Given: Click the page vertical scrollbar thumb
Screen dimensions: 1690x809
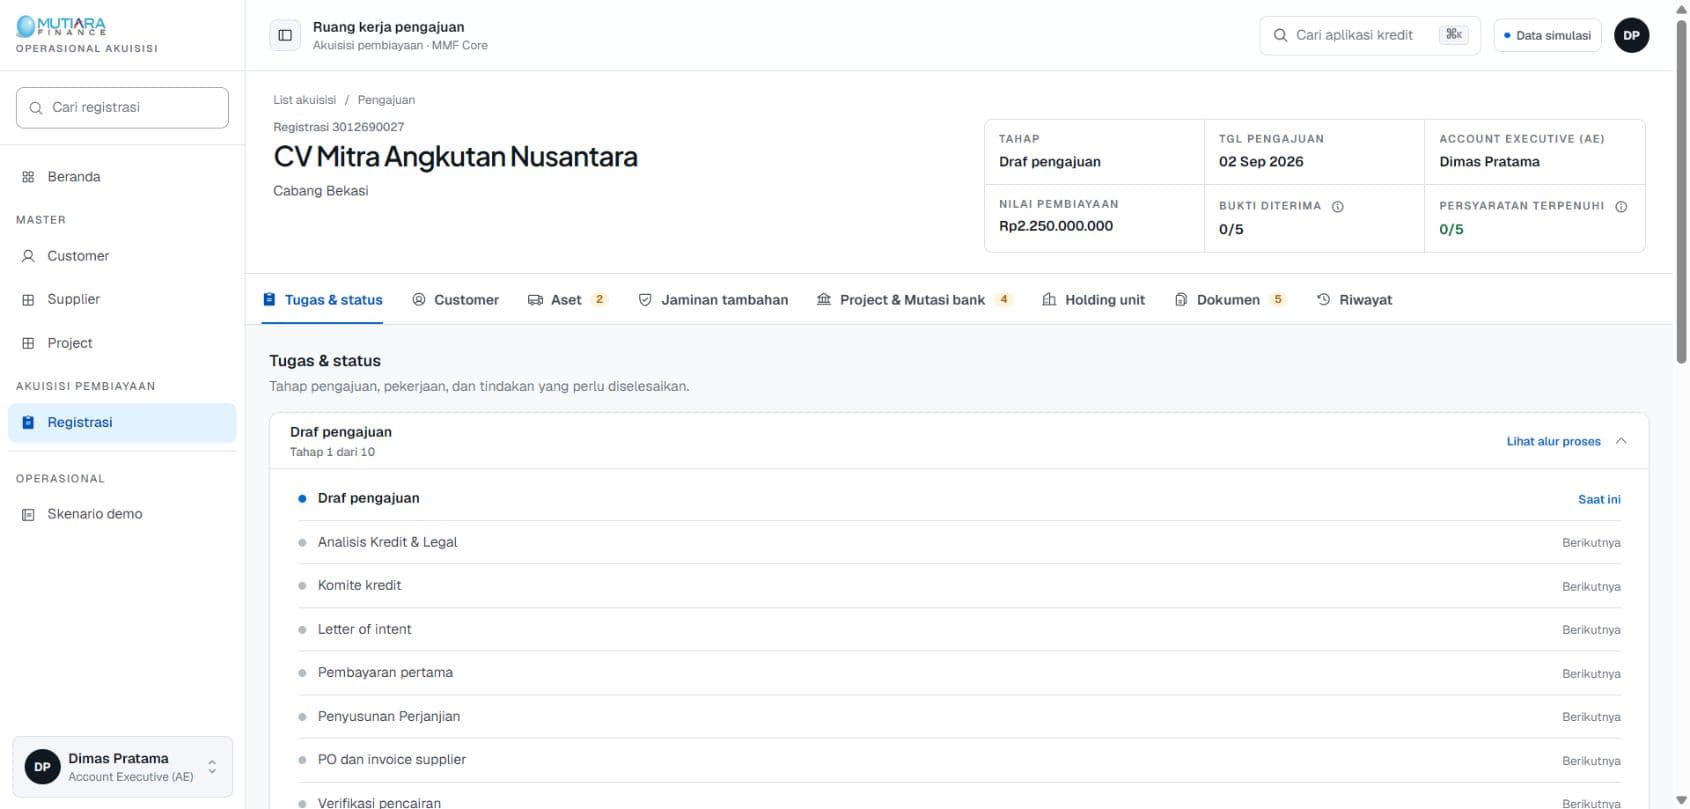Looking at the screenshot, I should tap(1681, 190).
